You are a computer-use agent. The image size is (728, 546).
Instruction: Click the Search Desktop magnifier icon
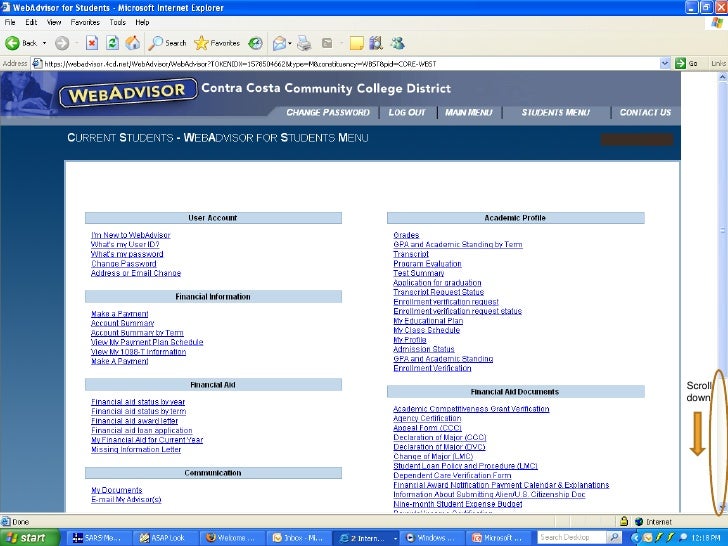(x=614, y=537)
